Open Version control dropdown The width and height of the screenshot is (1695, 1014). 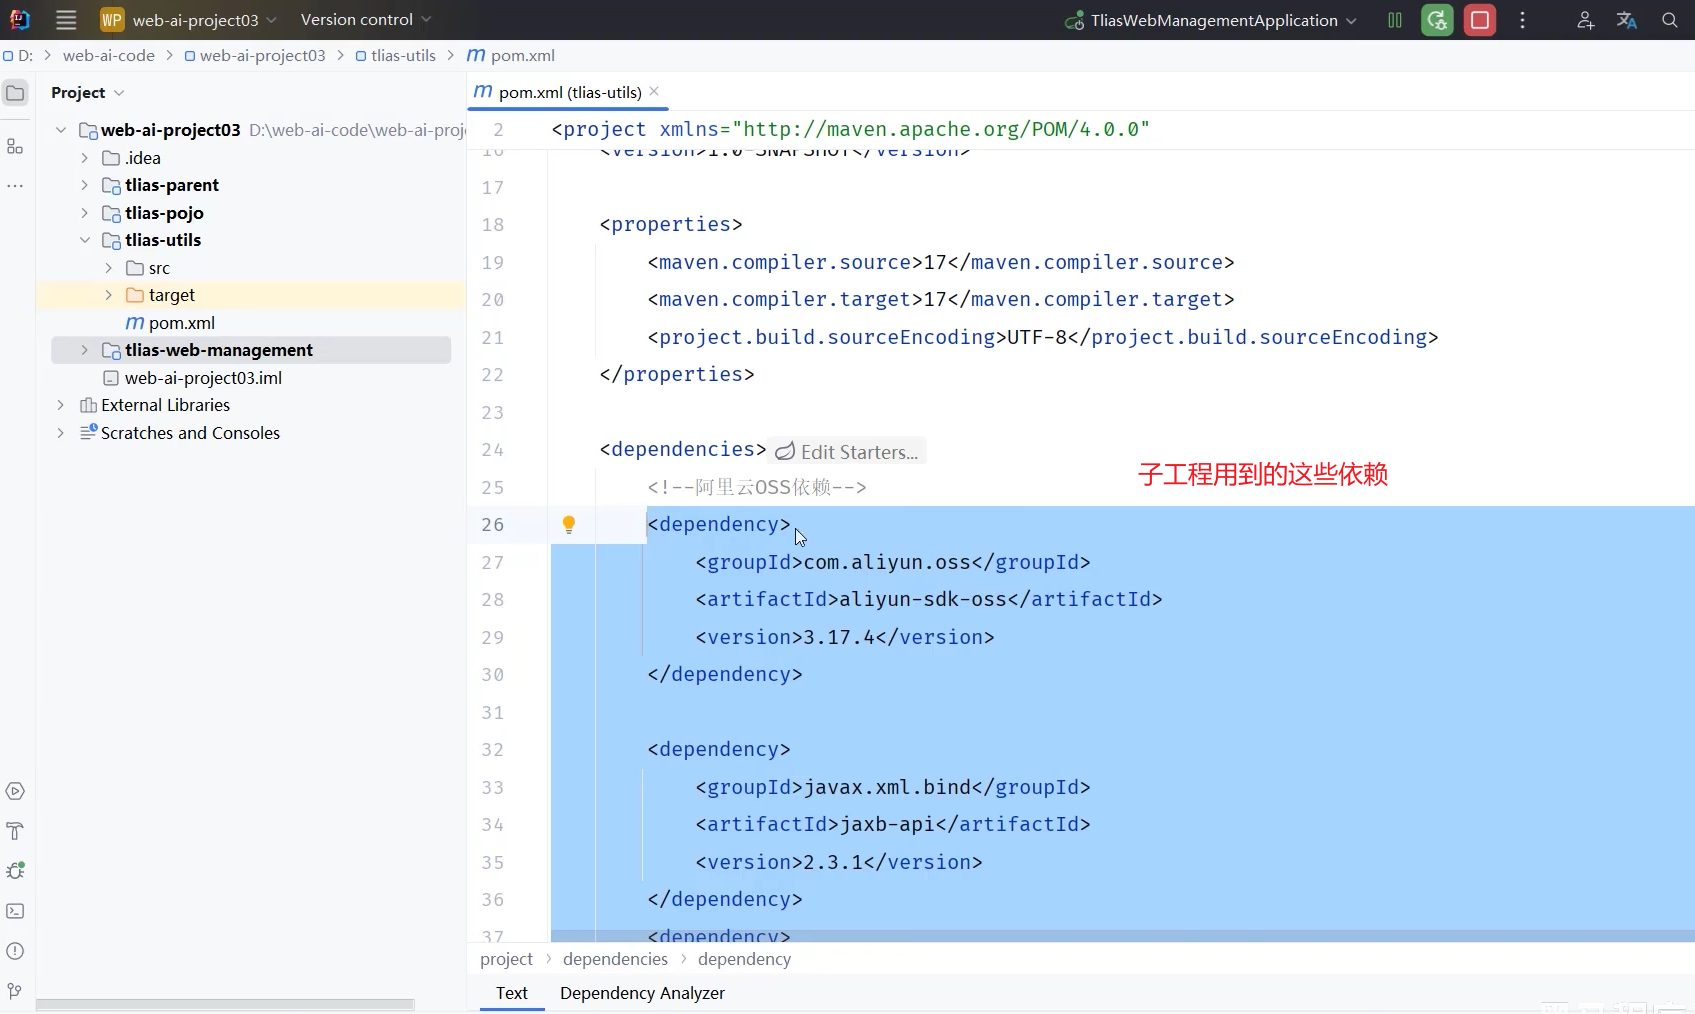point(365,20)
